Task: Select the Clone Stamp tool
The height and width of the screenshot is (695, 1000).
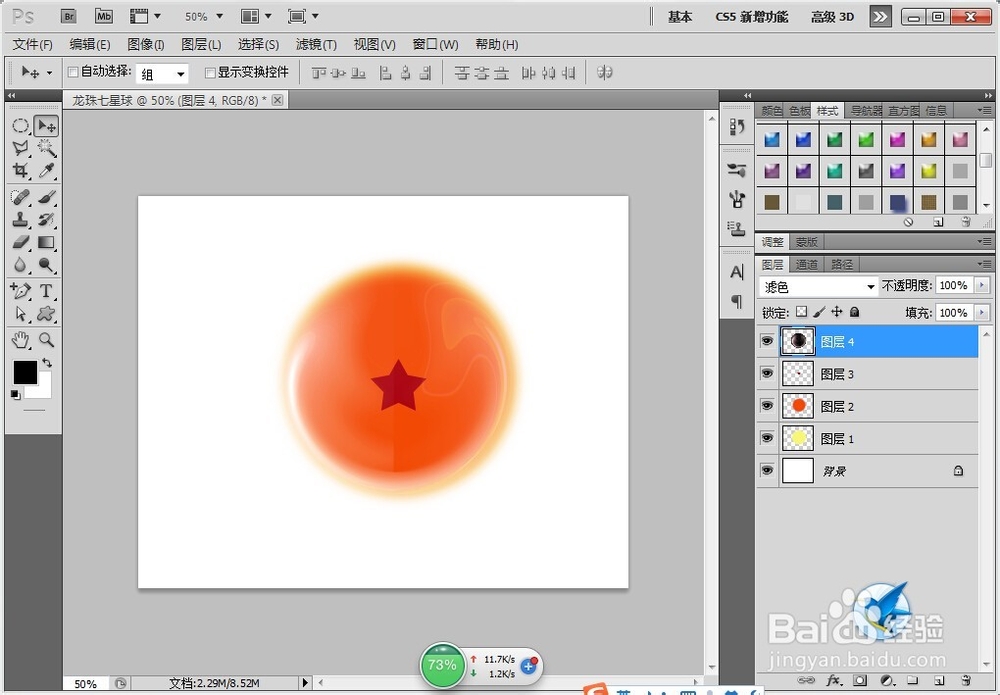Action: pos(20,219)
